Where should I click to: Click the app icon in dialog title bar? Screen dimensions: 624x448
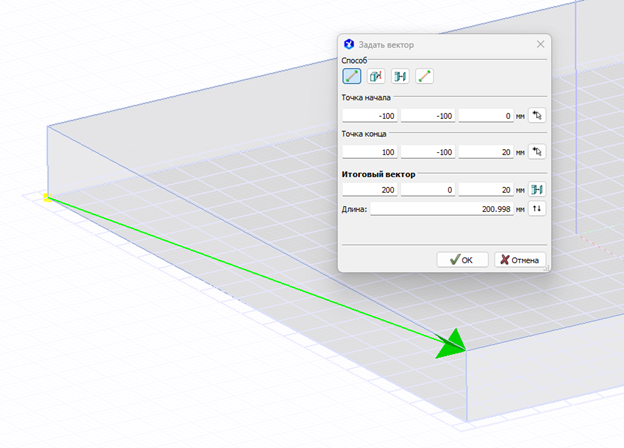pos(349,45)
